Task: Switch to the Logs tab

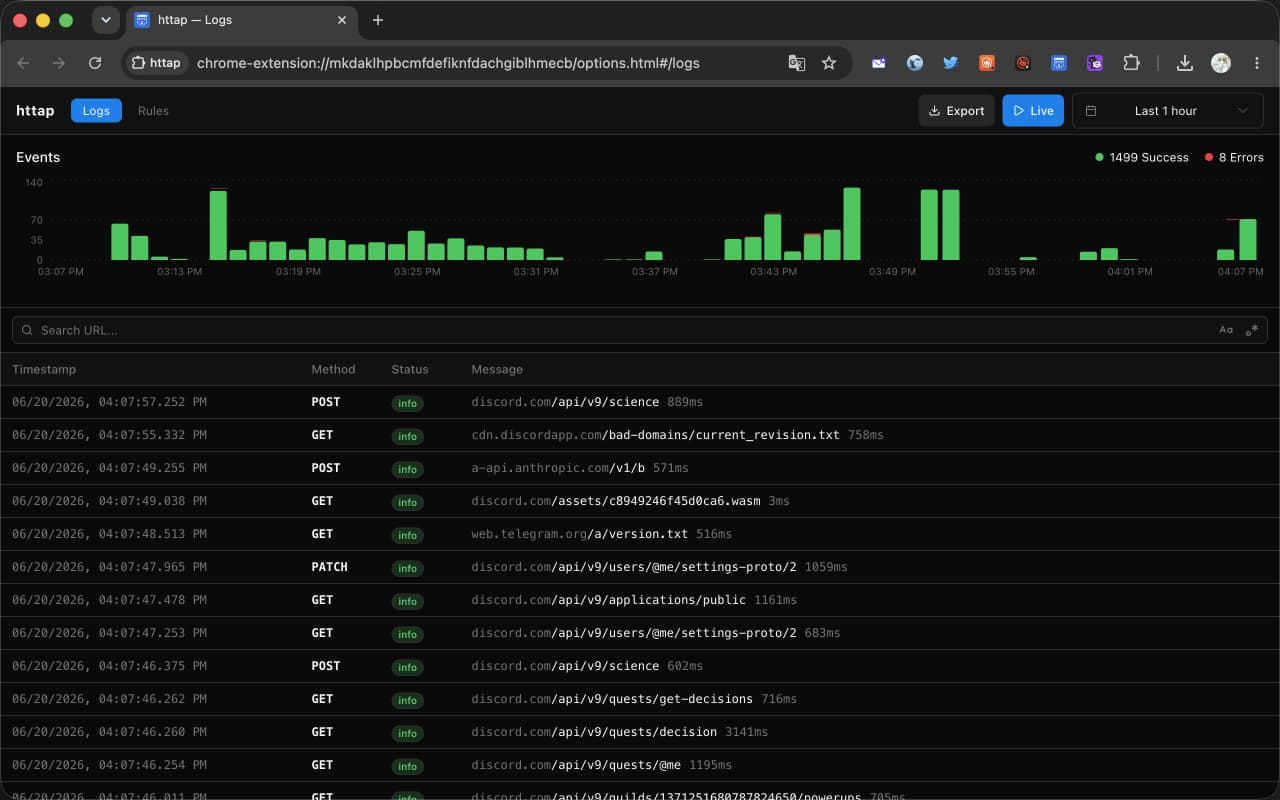Action: tap(96, 111)
